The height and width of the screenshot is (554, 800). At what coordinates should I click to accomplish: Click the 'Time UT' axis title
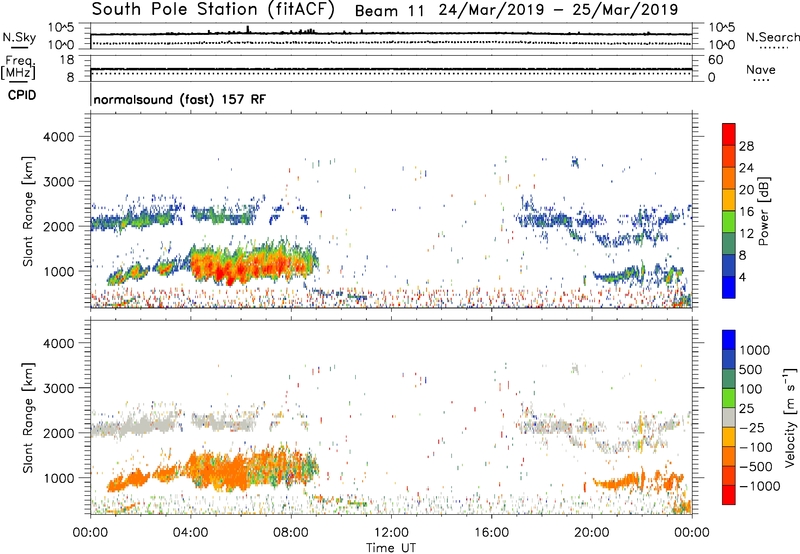[x=391, y=547]
